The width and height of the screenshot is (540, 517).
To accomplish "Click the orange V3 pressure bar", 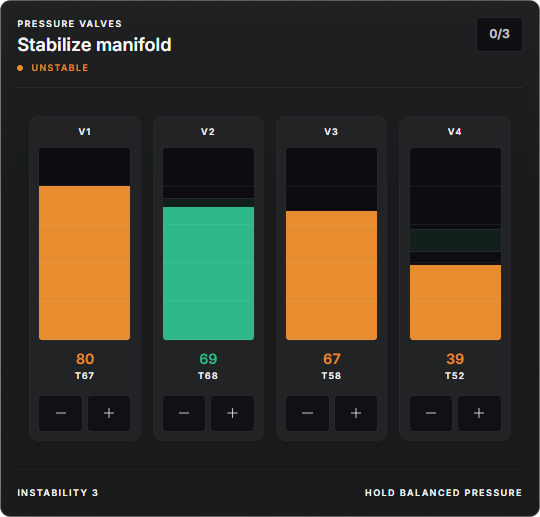I will [x=331, y=276].
